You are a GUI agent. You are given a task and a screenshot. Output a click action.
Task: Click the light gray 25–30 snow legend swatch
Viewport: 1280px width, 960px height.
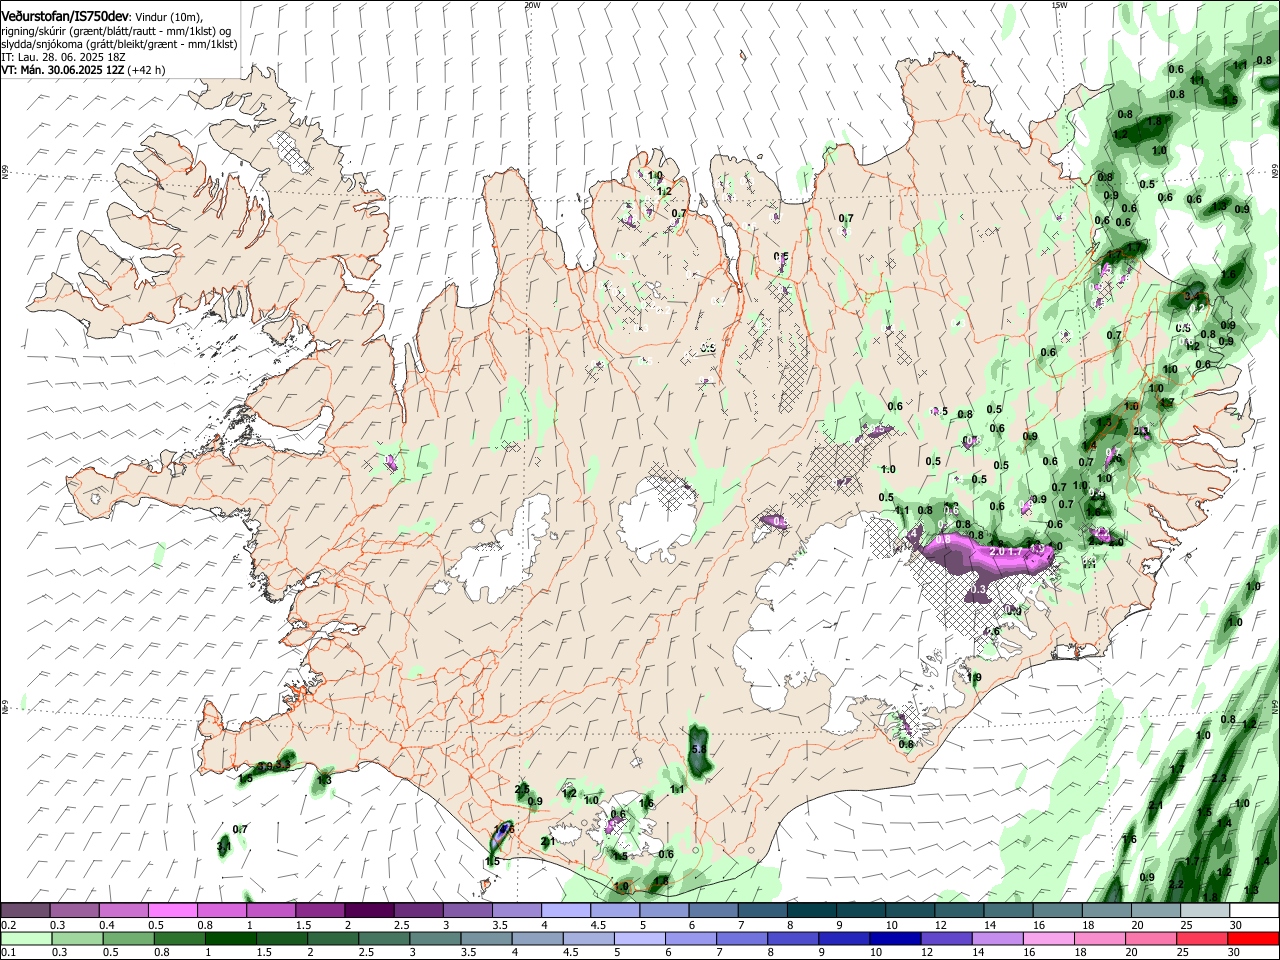(1204, 910)
